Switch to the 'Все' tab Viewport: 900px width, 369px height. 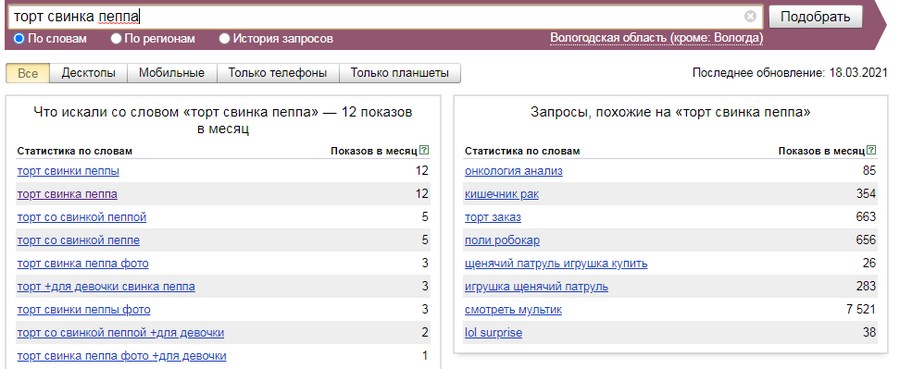tap(28, 73)
